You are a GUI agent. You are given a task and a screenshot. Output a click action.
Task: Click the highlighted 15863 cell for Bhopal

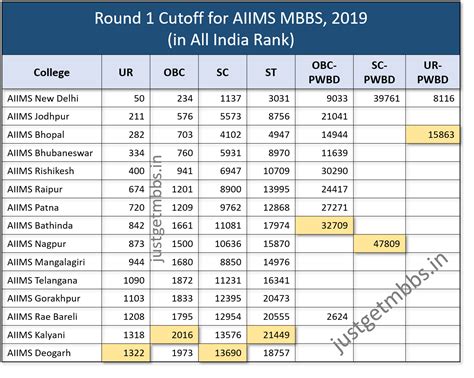(433, 135)
